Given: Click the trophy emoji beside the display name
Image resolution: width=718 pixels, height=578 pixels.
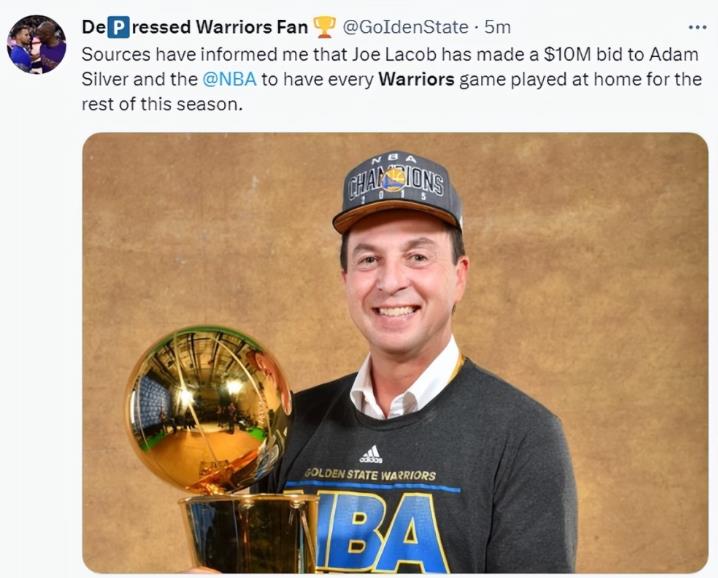Looking at the screenshot, I should 325,27.
